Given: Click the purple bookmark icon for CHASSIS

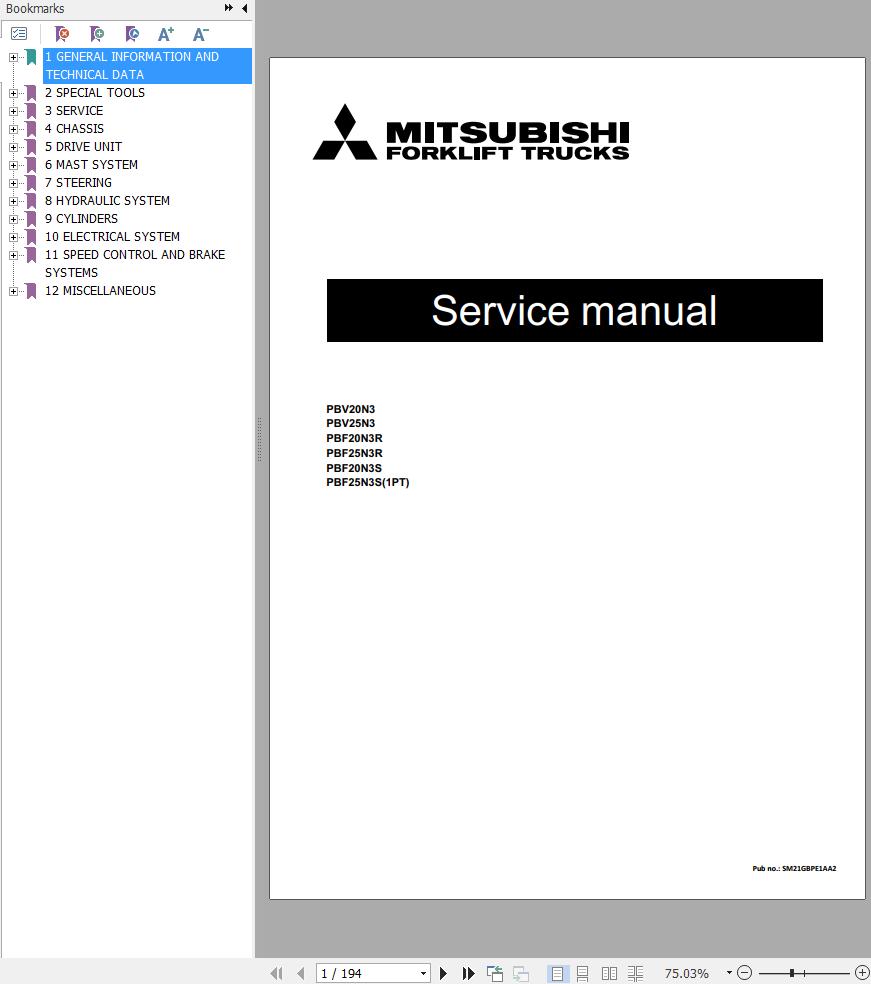Looking at the screenshot, I should [x=31, y=129].
